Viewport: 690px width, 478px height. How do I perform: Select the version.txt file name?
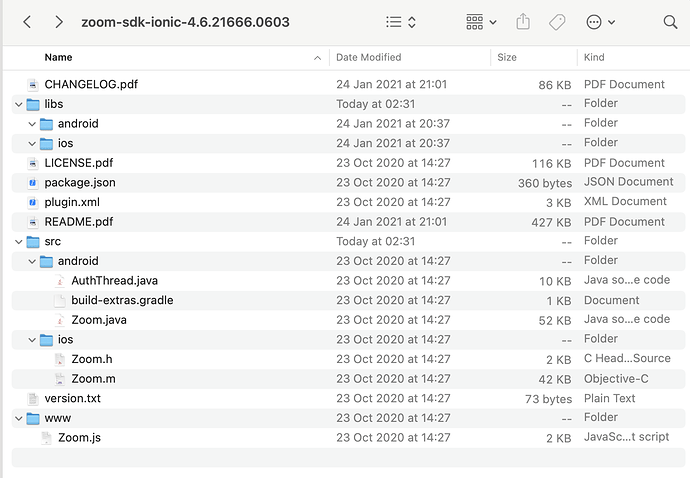tap(73, 398)
